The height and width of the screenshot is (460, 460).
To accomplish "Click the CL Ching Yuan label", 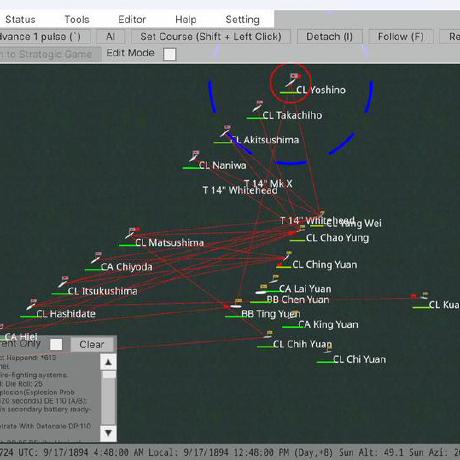I will click(325, 265).
